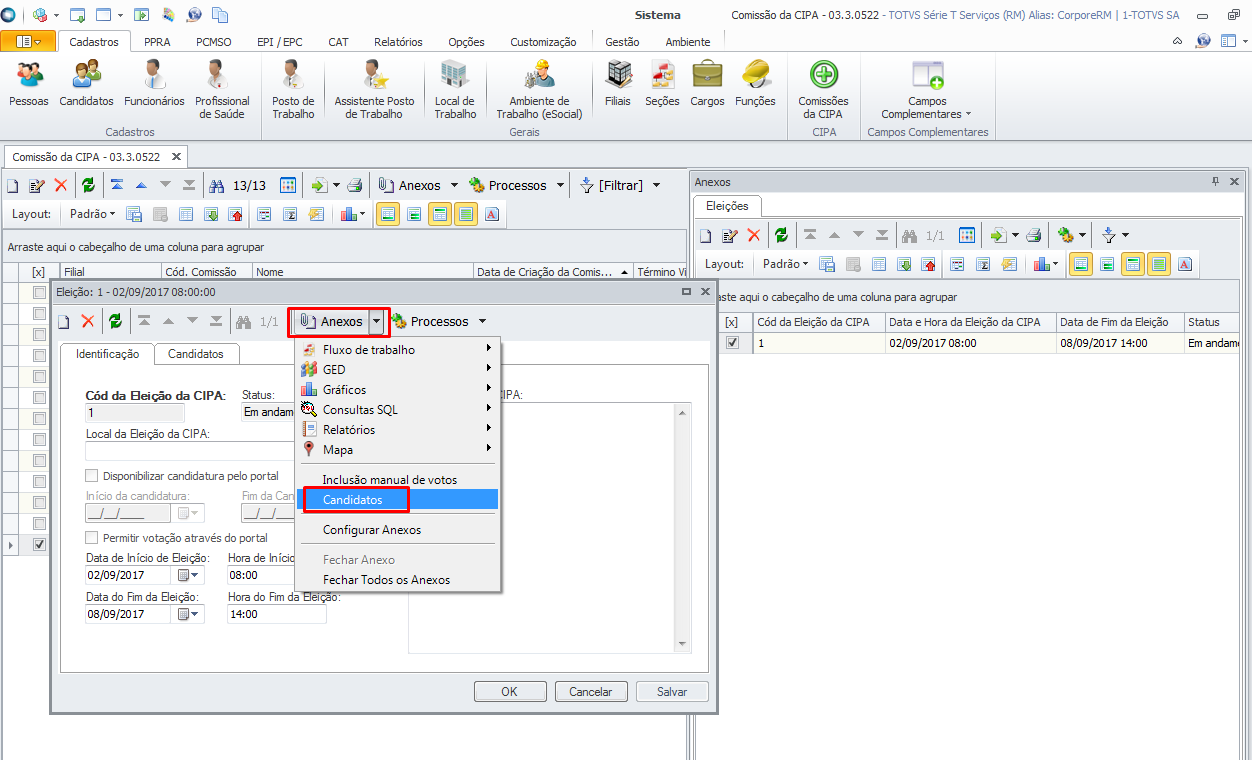1252x760 pixels.
Task: Open Funções in the ribbon
Action: tap(755, 84)
